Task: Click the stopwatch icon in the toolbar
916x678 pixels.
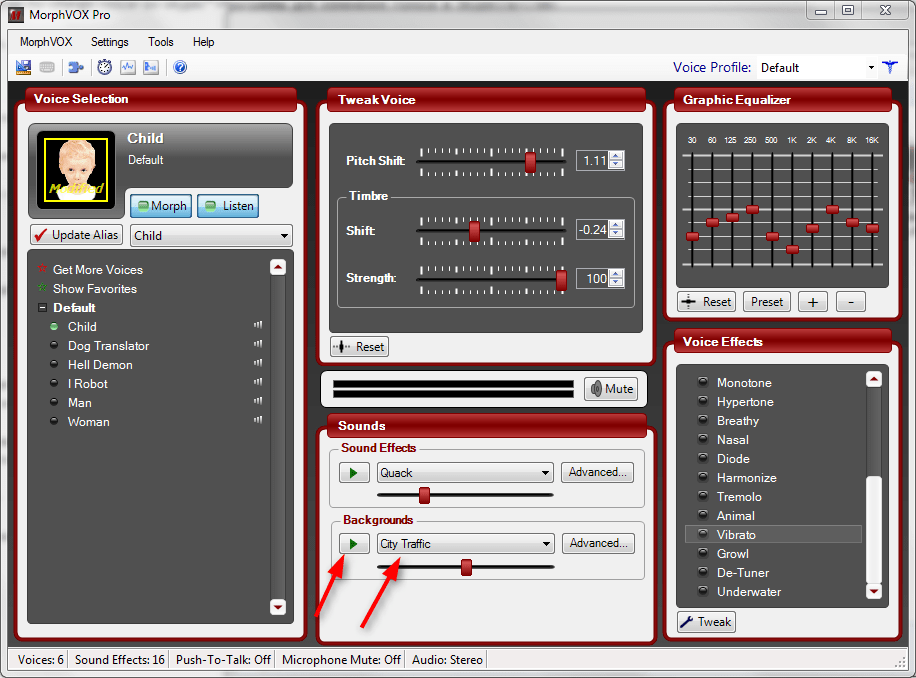Action: (104, 68)
